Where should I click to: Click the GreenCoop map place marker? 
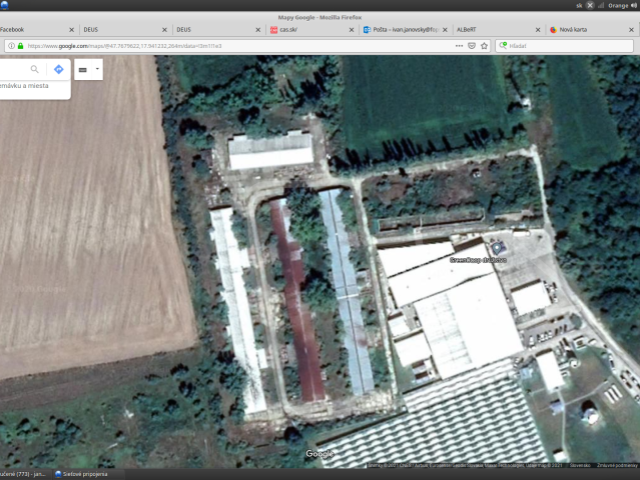click(498, 248)
